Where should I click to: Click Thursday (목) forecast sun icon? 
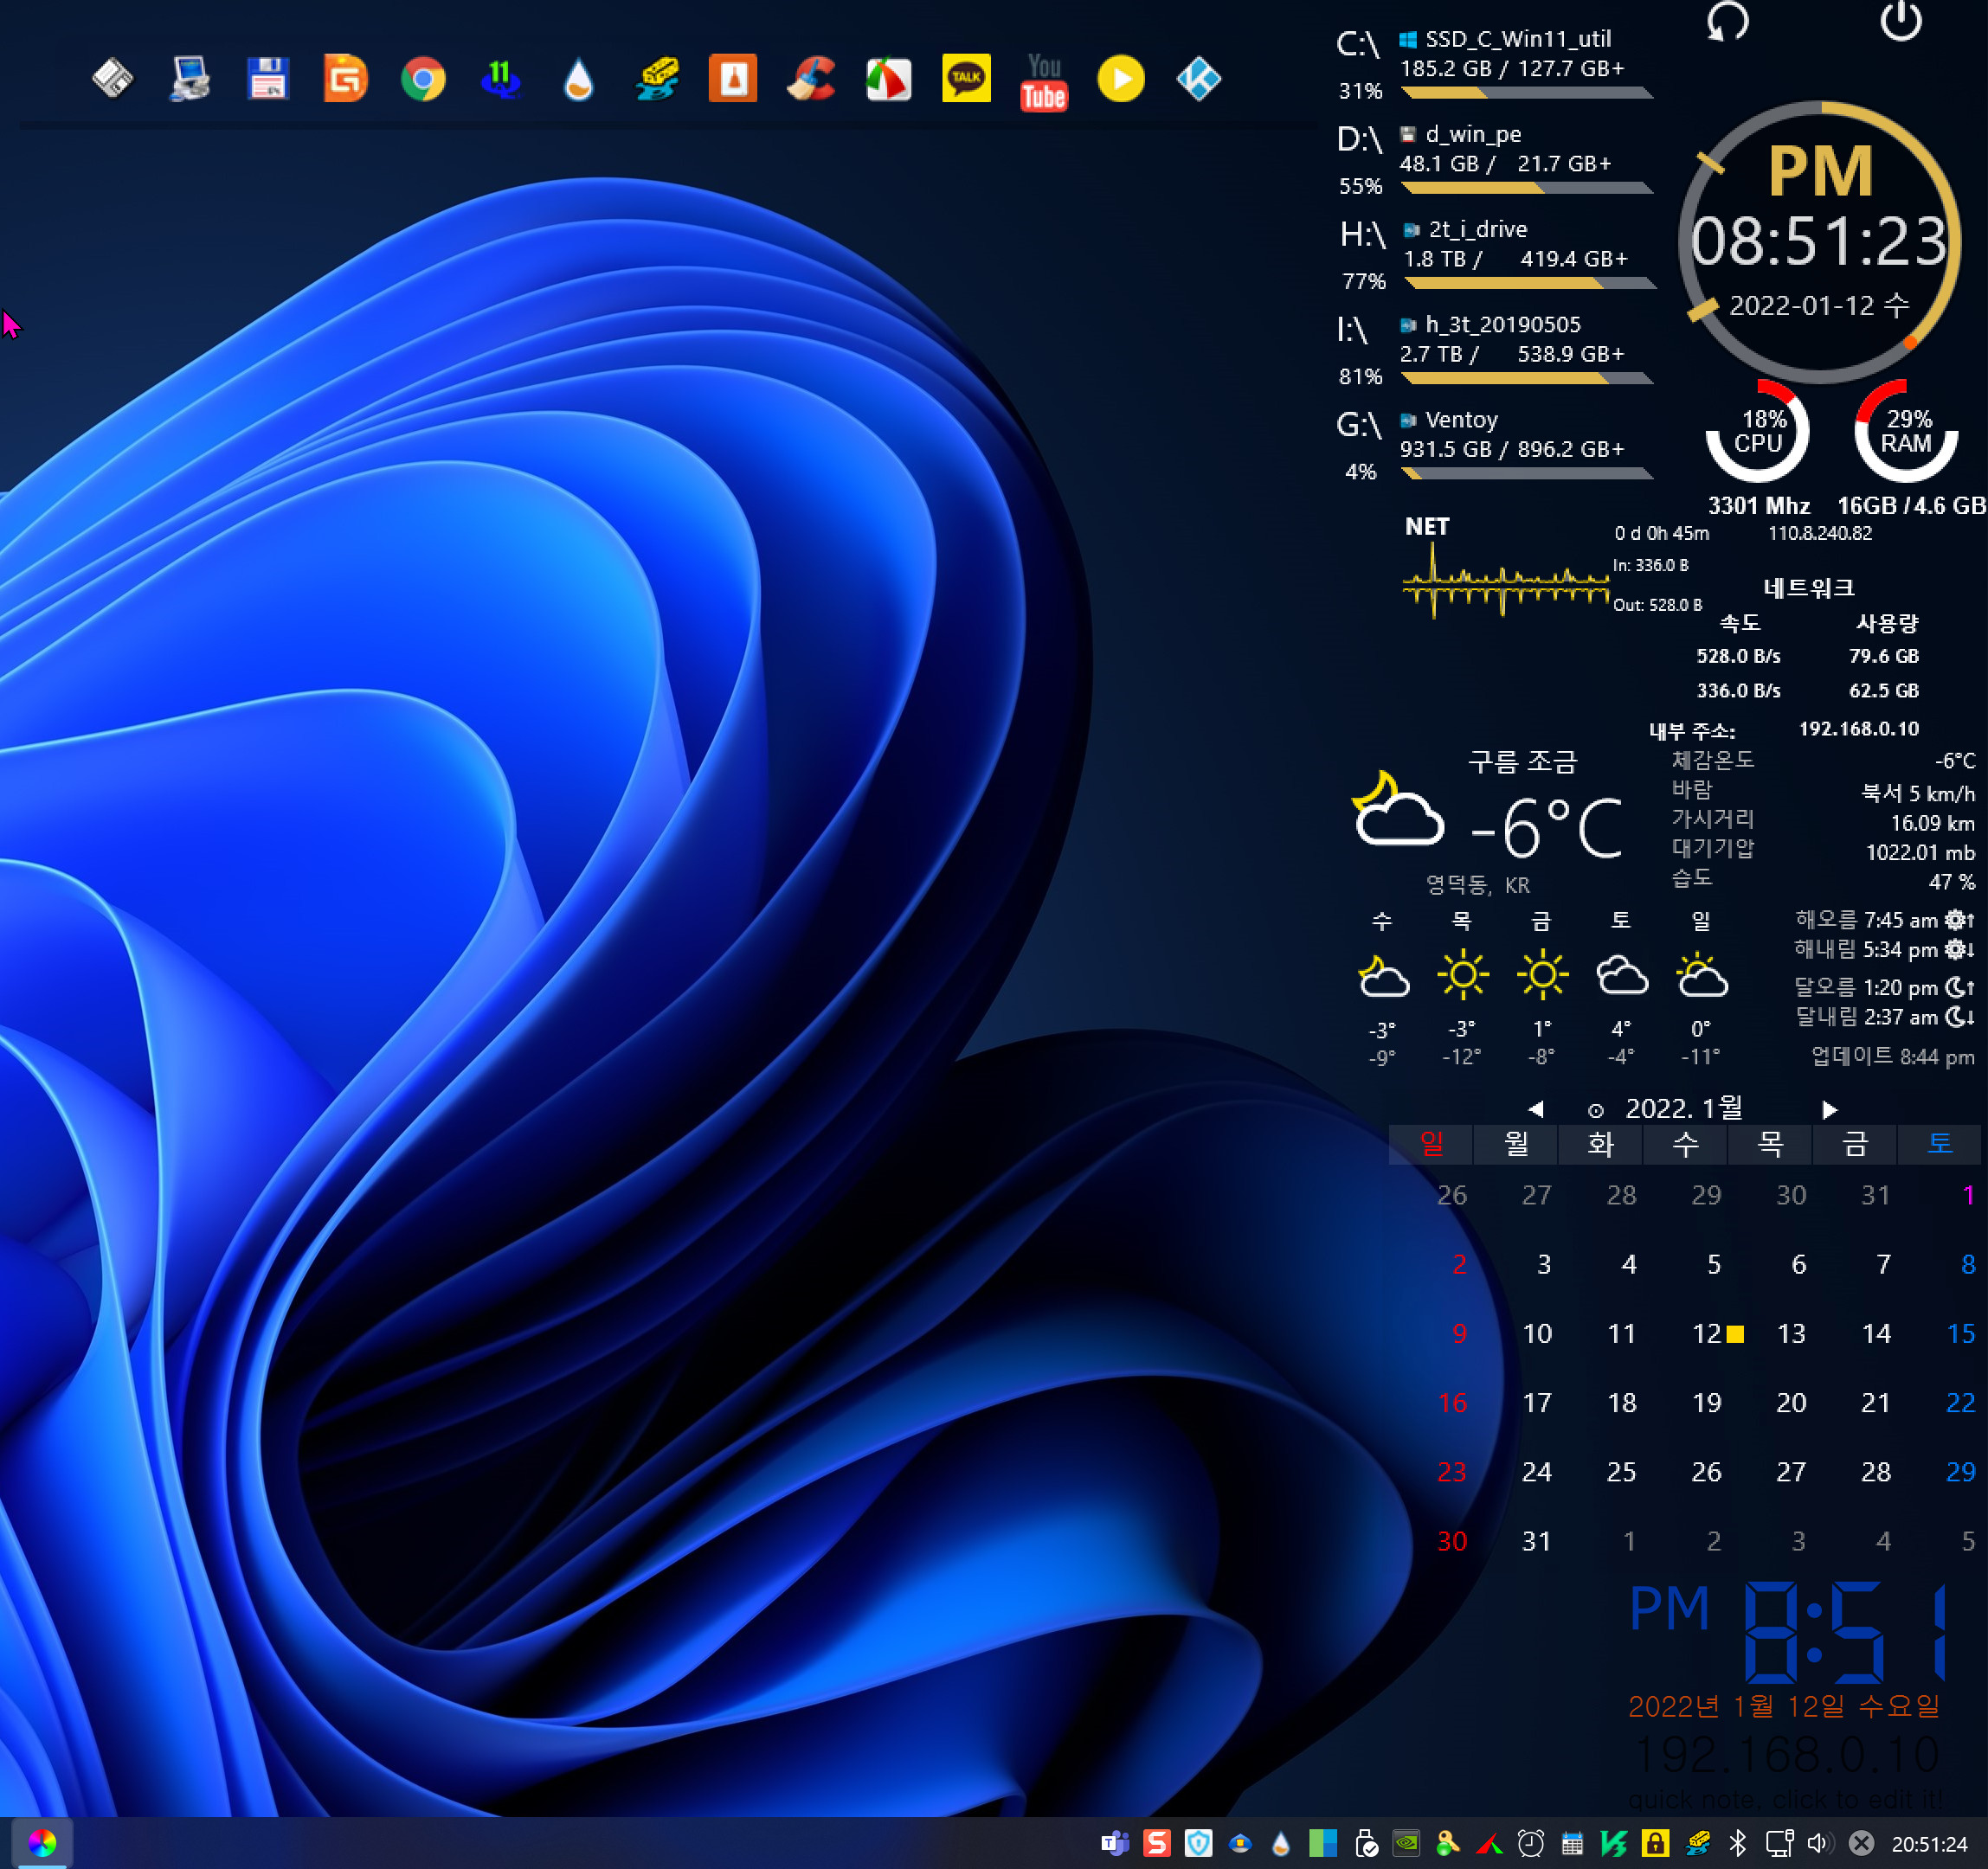(x=1462, y=975)
